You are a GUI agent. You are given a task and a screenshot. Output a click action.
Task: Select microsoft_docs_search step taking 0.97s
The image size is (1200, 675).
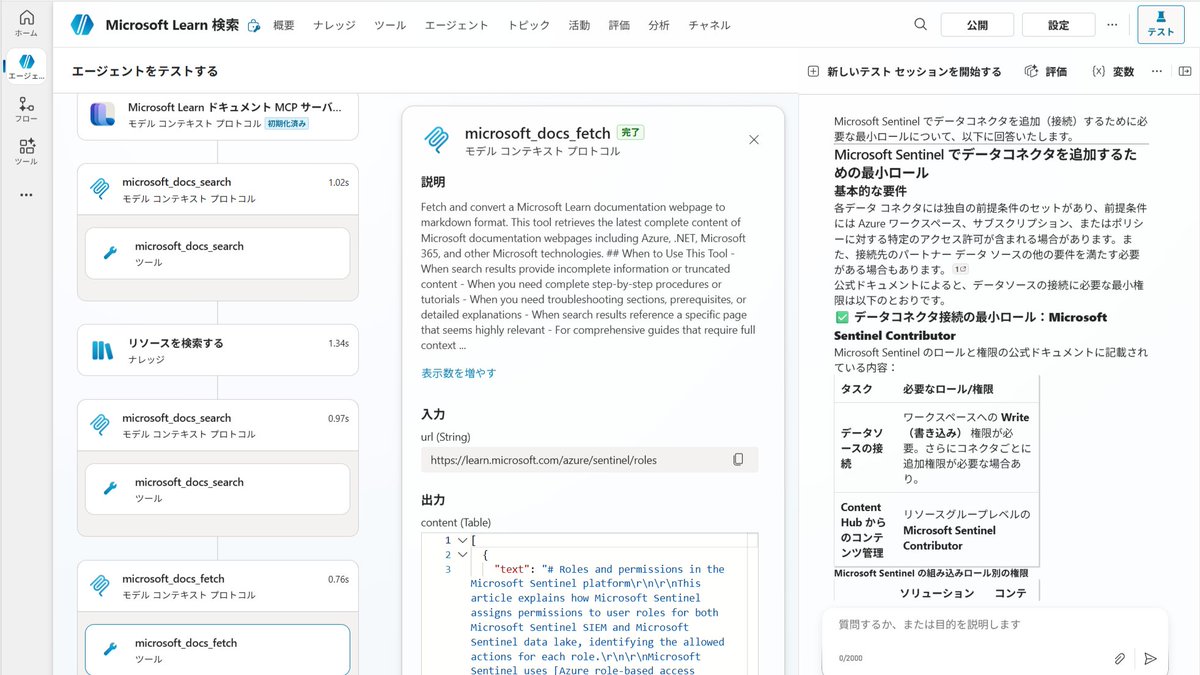pyautogui.click(x=217, y=426)
